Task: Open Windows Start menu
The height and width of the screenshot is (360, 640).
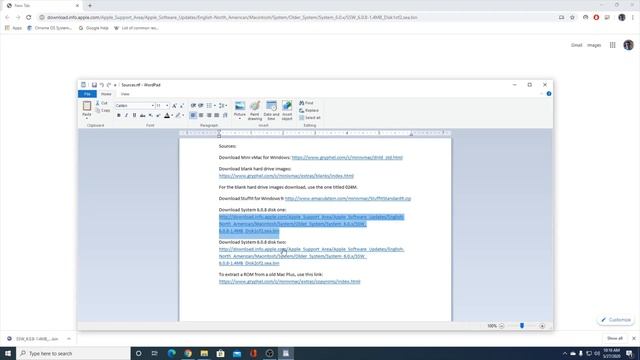Action: click(x=8, y=353)
